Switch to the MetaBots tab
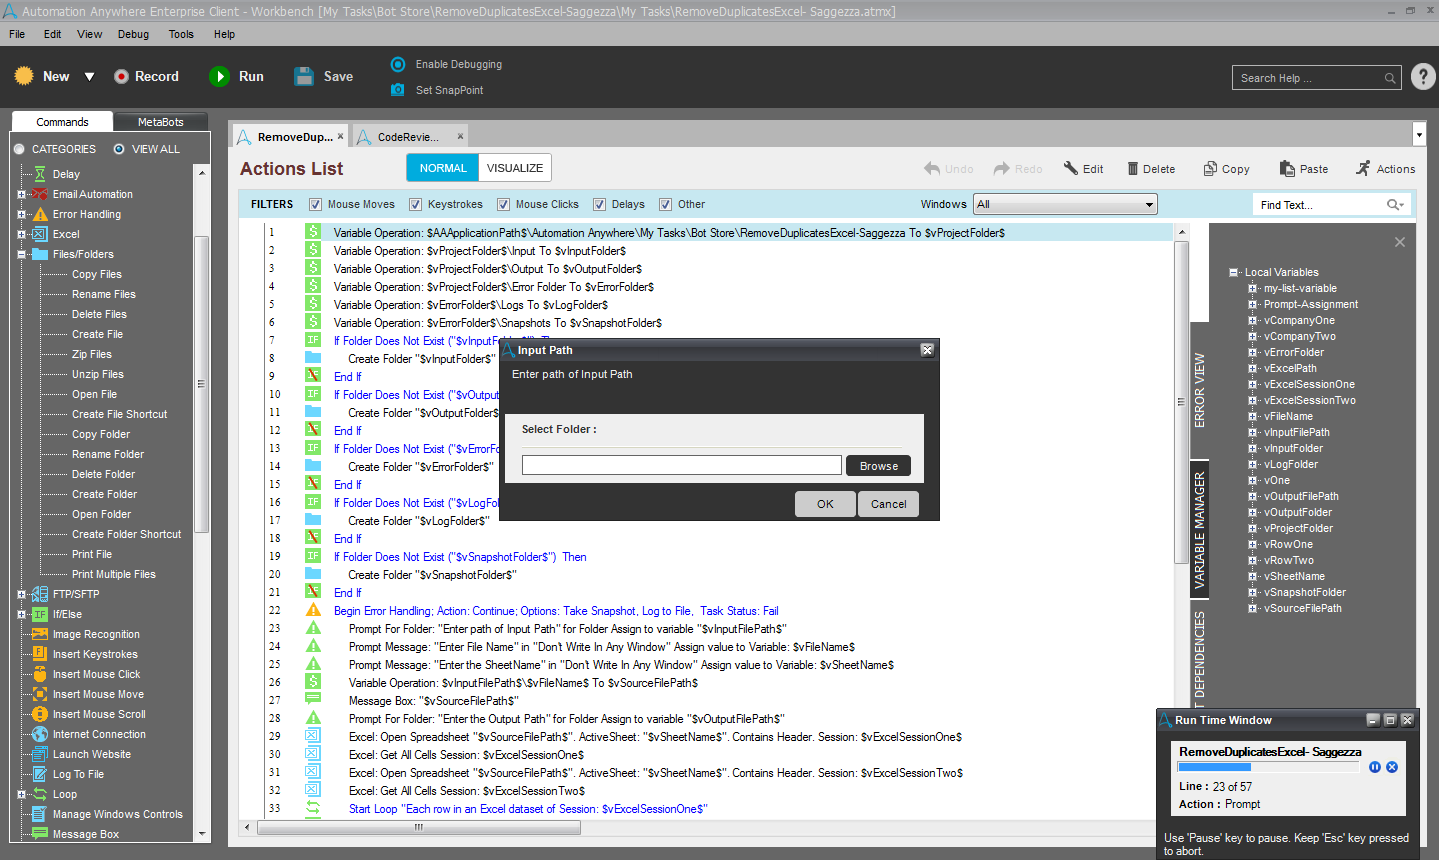 pos(160,122)
